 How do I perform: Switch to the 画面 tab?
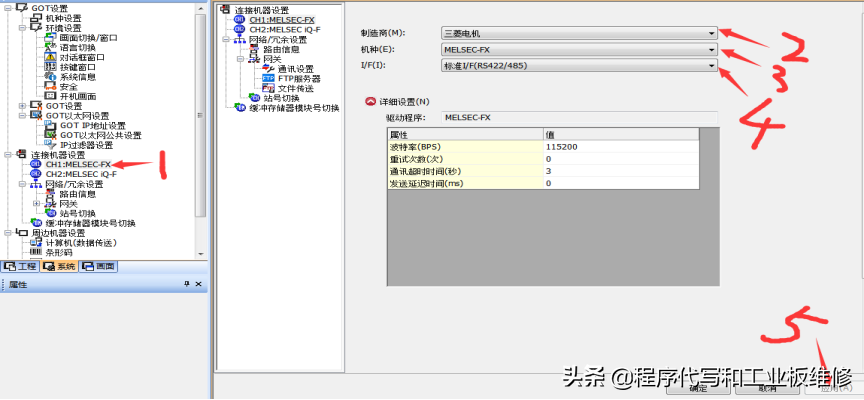(99, 267)
